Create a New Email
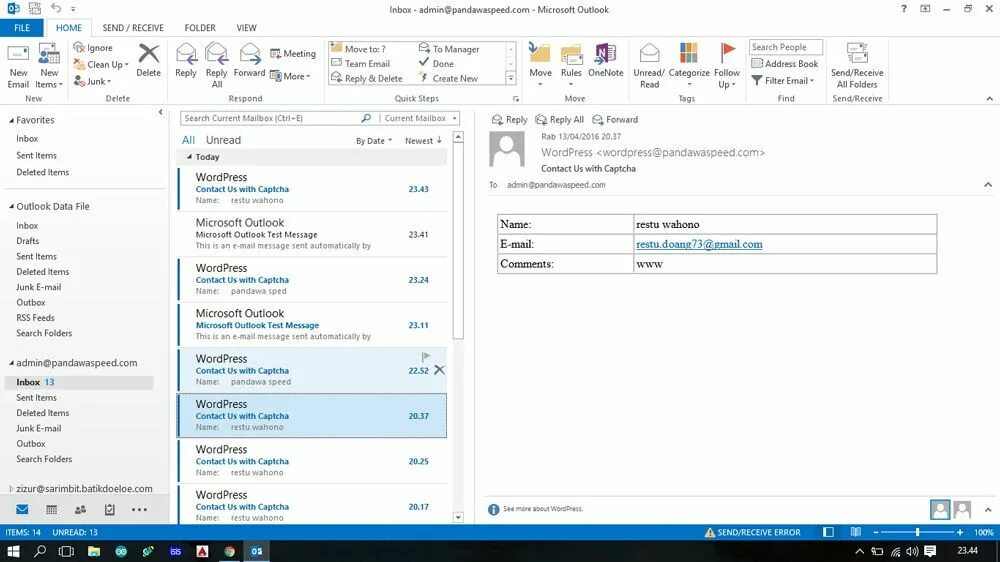The width and height of the screenshot is (1000, 562). coord(18,66)
